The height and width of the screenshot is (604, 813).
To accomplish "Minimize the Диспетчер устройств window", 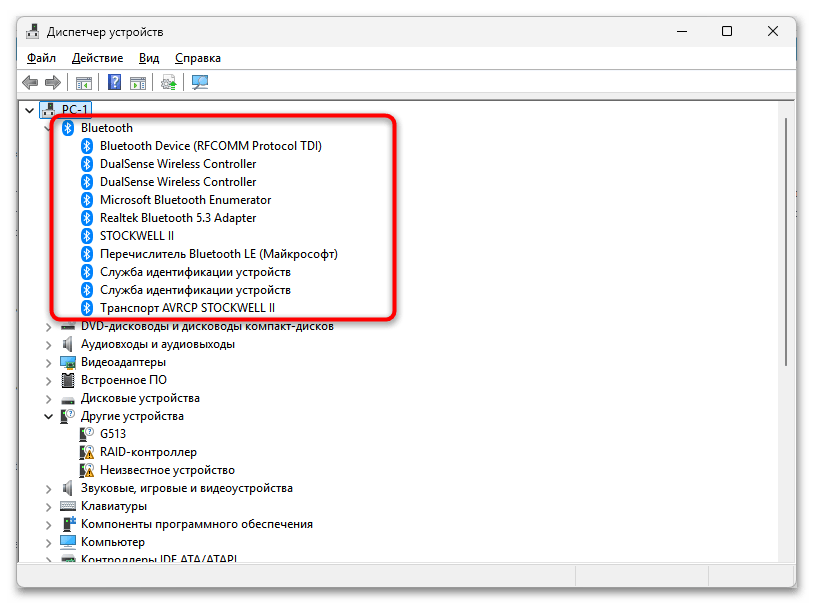I will tap(682, 32).
